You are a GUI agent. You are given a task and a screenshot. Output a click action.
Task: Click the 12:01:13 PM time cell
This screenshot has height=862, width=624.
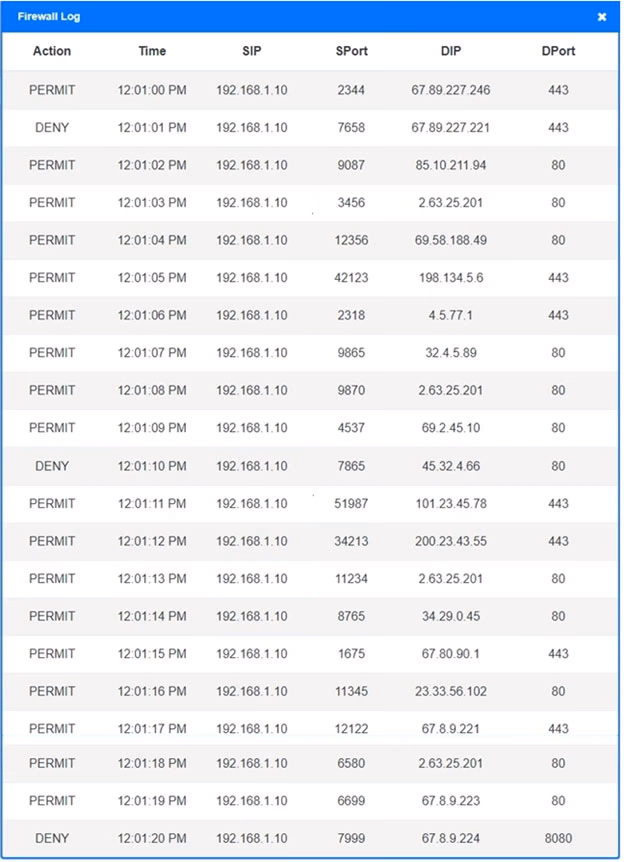click(152, 578)
